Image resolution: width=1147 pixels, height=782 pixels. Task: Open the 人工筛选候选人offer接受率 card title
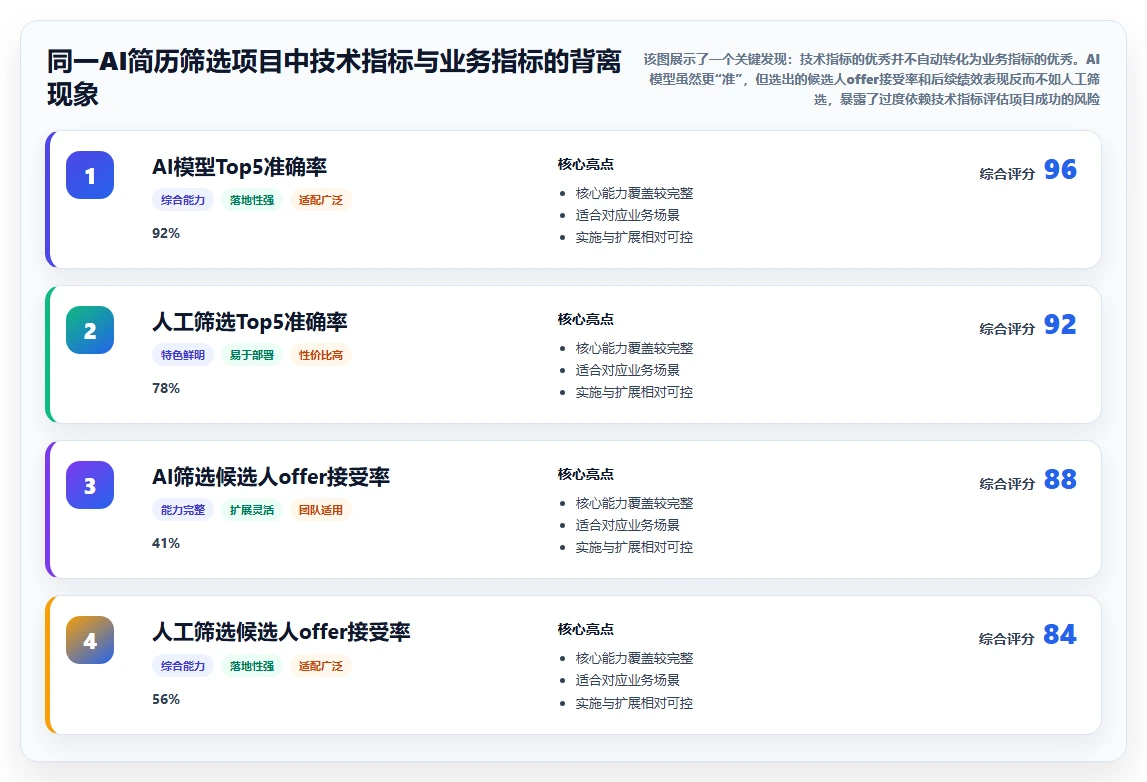(281, 633)
